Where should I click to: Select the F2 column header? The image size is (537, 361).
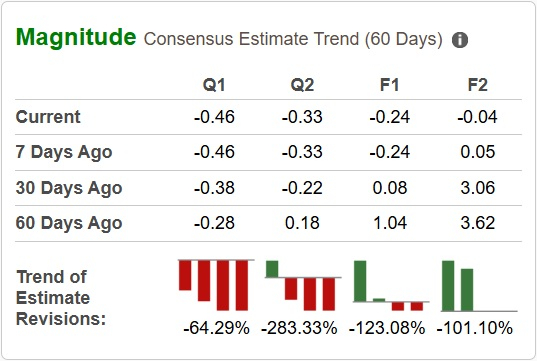point(477,85)
